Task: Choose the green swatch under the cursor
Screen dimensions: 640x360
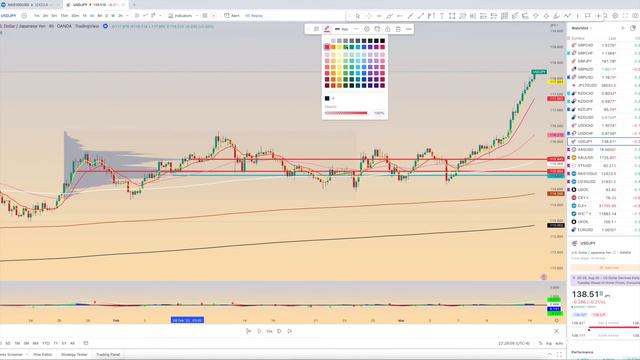Action: tap(346, 47)
